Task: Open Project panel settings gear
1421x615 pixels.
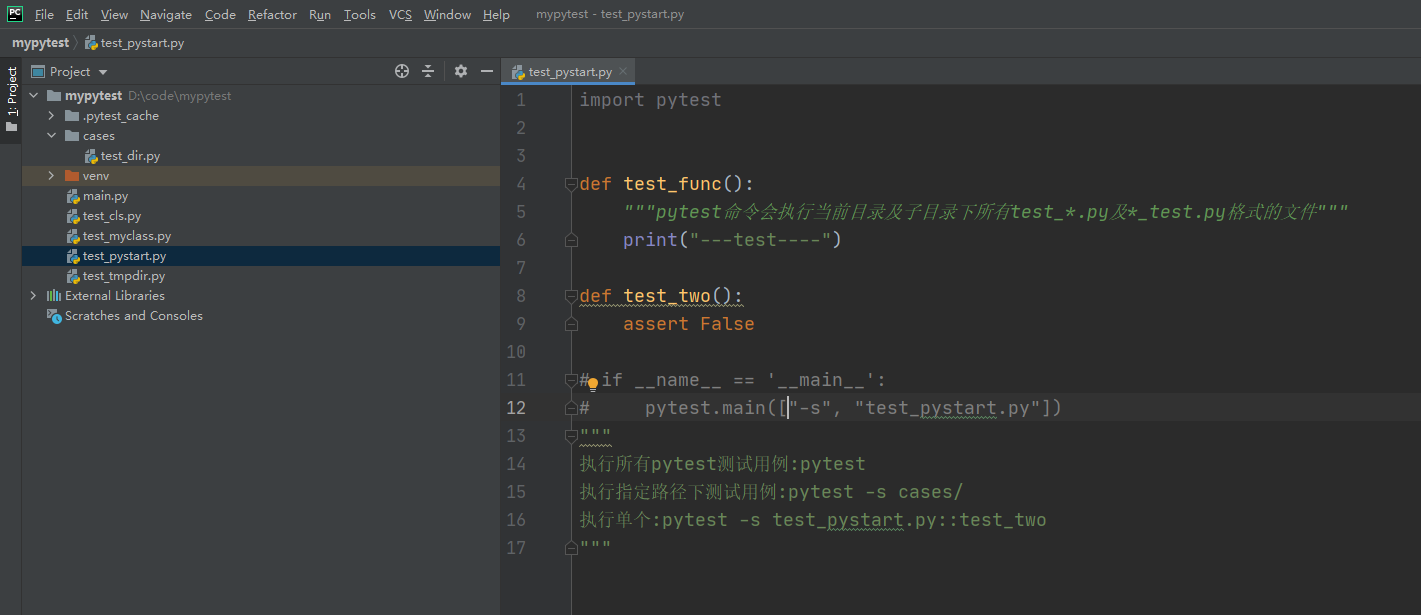Action: [461, 71]
